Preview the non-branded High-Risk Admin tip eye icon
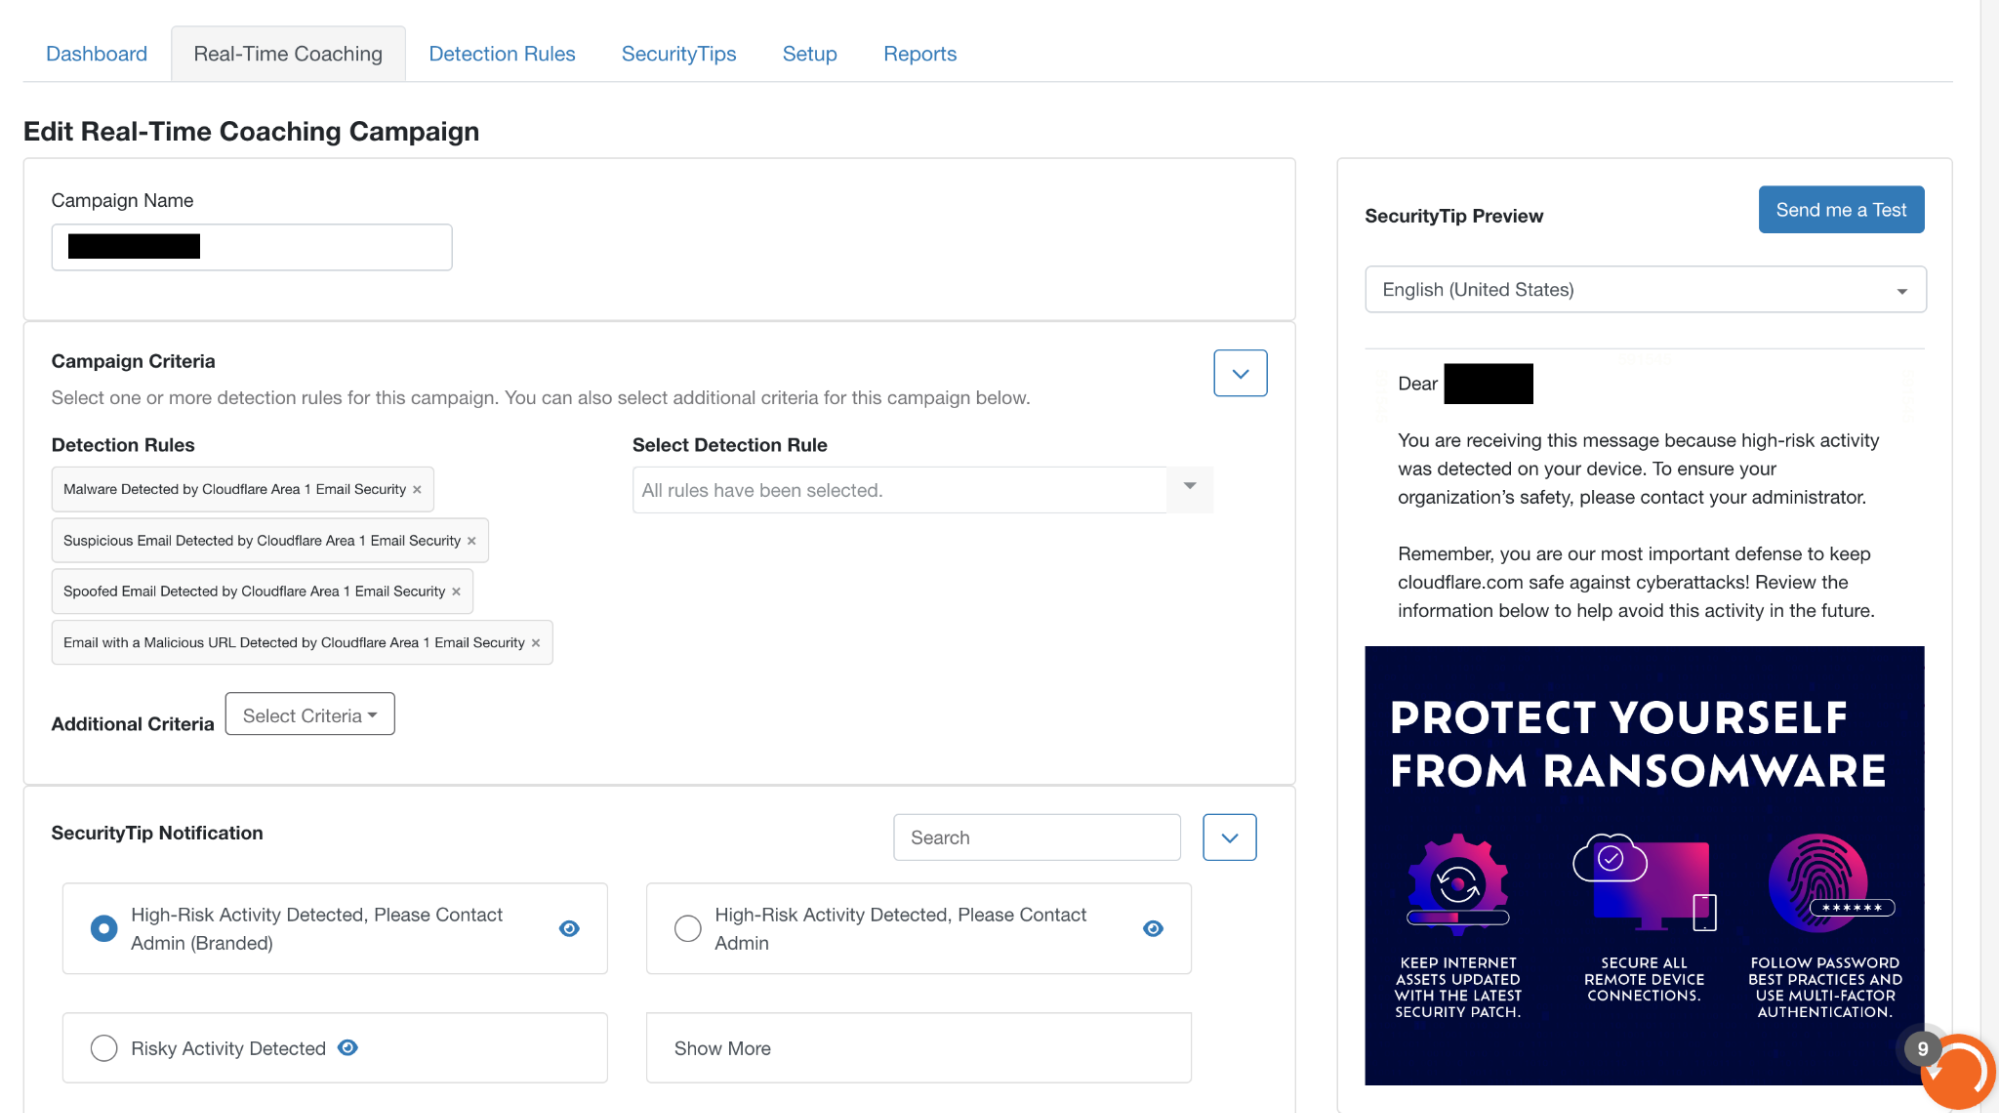Screen dimensions: 1999x1113 (x=1153, y=928)
